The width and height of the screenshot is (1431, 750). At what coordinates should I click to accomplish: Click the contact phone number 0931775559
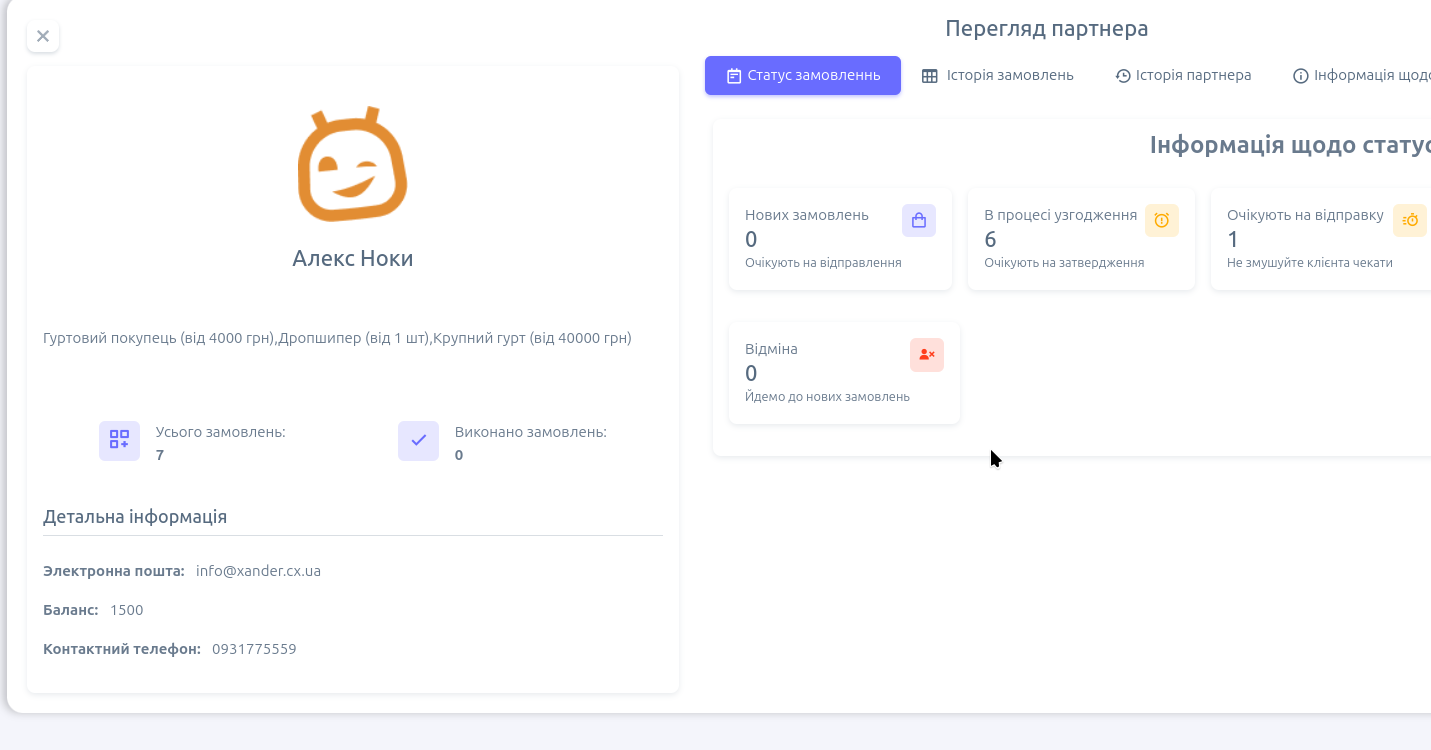254,649
